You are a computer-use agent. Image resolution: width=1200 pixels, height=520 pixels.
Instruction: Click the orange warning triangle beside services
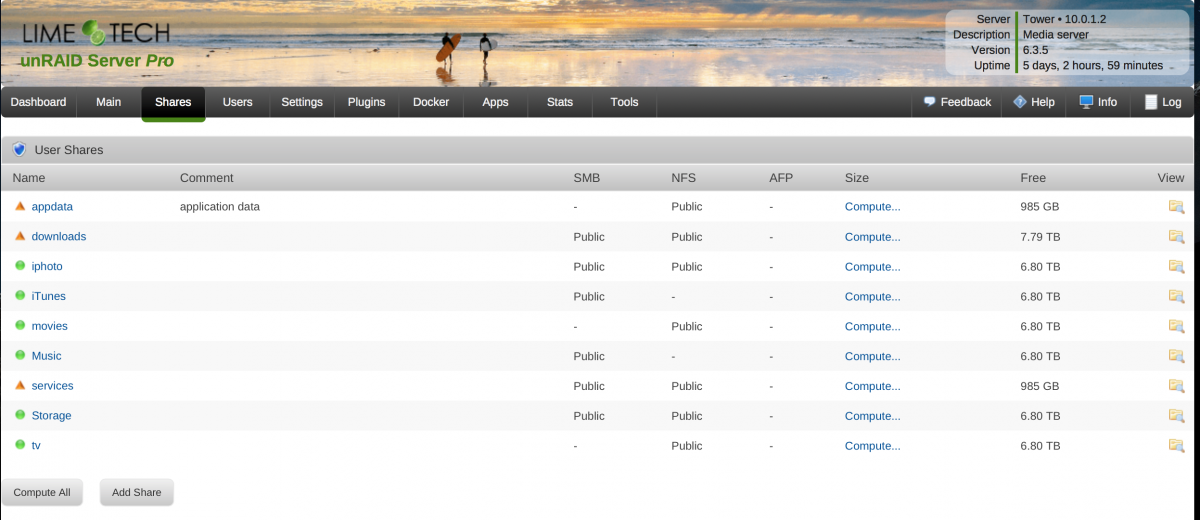pyautogui.click(x=20, y=385)
